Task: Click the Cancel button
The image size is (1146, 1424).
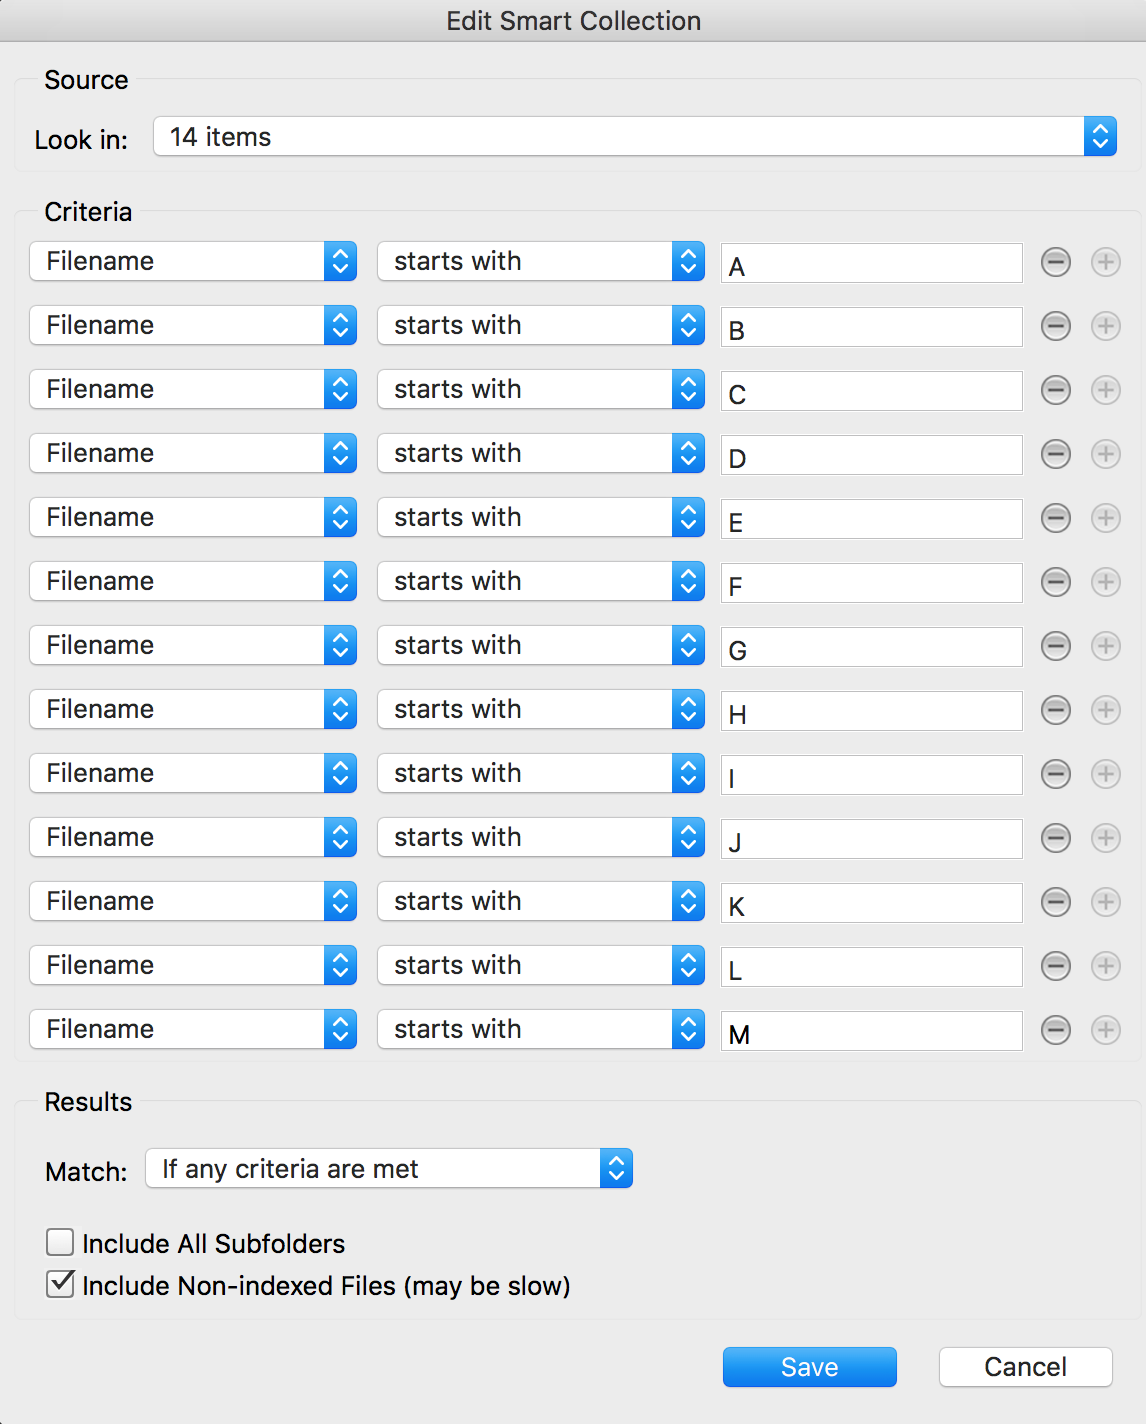Action: point(1025,1367)
